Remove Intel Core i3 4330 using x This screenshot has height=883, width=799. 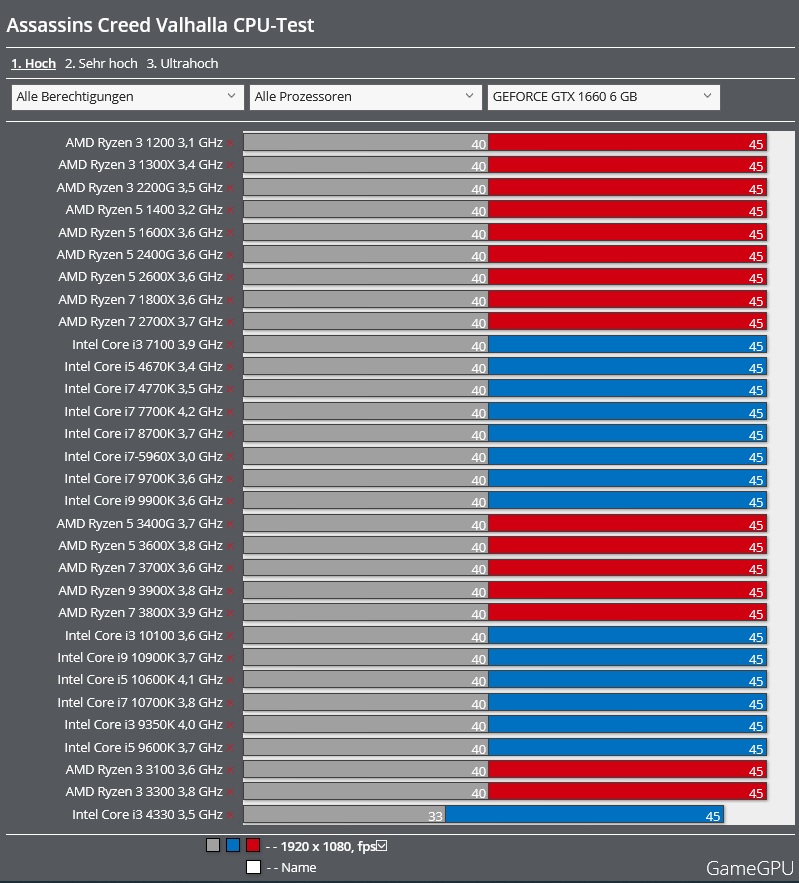click(x=230, y=815)
